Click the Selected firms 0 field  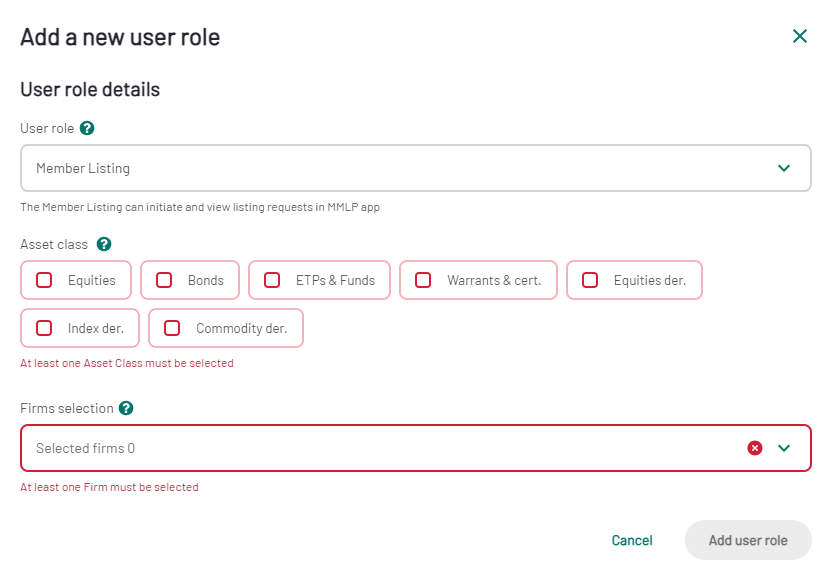click(x=416, y=448)
